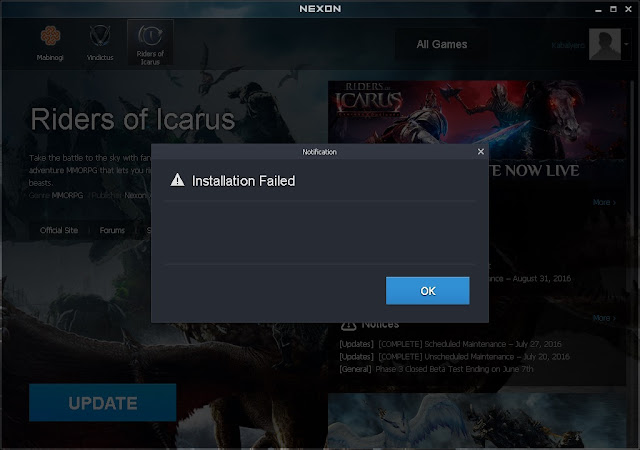Viewport: 640px width, 450px height.
Task: Open Scheduled Maintenance July 27 notice
Action: (x=450, y=344)
